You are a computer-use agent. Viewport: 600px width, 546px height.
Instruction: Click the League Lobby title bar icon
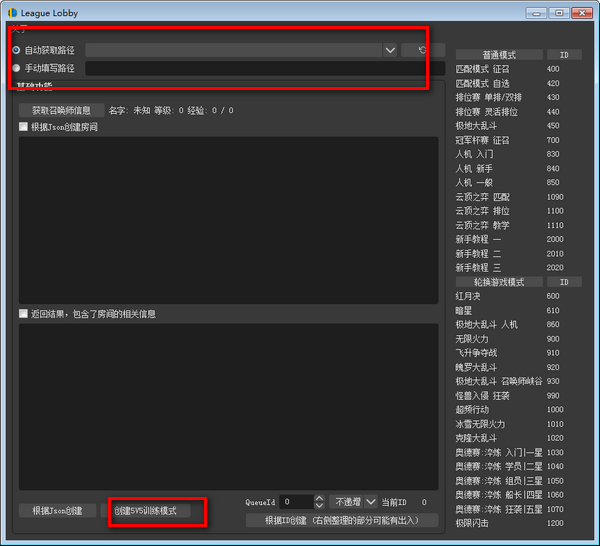[13, 13]
